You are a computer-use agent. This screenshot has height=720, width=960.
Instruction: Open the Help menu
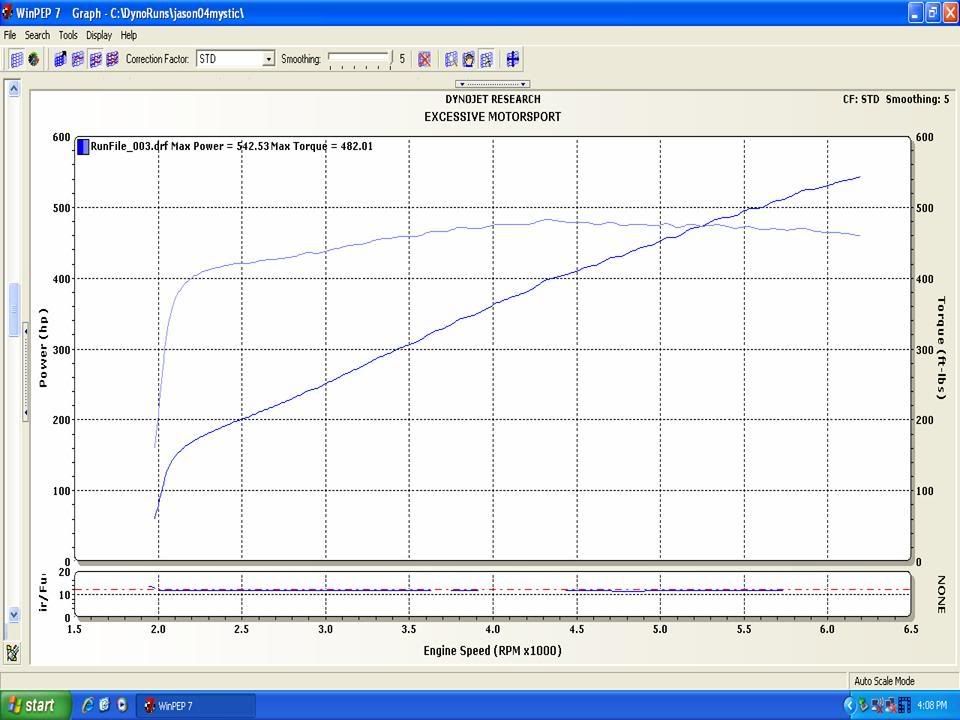pyautogui.click(x=129, y=35)
